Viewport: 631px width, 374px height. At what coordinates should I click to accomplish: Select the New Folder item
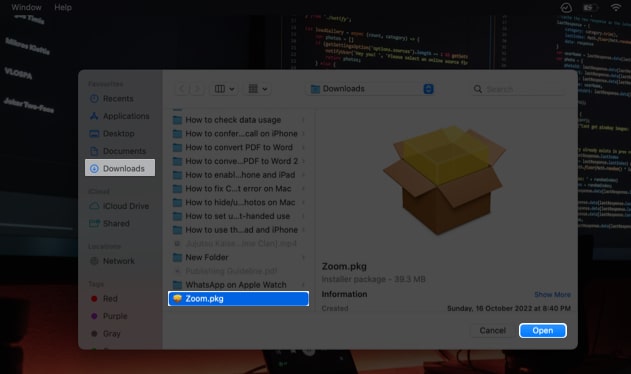point(239,257)
